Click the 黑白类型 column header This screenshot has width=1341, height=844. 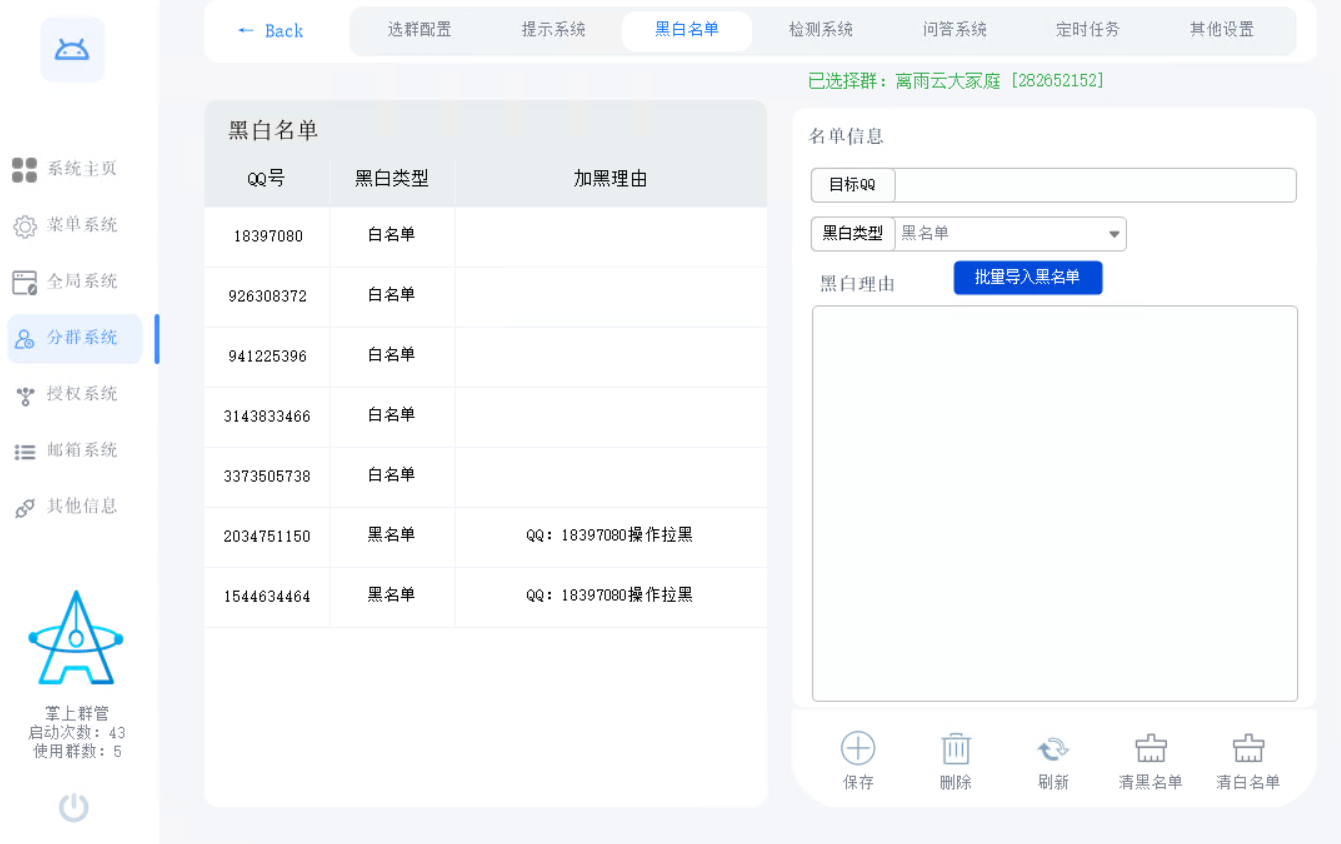(x=392, y=179)
